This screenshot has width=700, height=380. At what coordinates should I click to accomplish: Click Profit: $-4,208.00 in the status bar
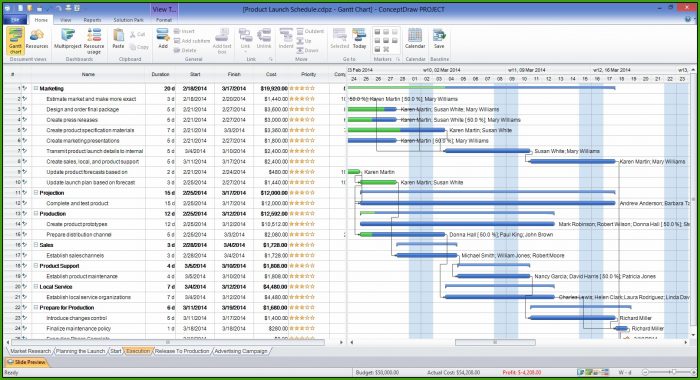coord(521,372)
